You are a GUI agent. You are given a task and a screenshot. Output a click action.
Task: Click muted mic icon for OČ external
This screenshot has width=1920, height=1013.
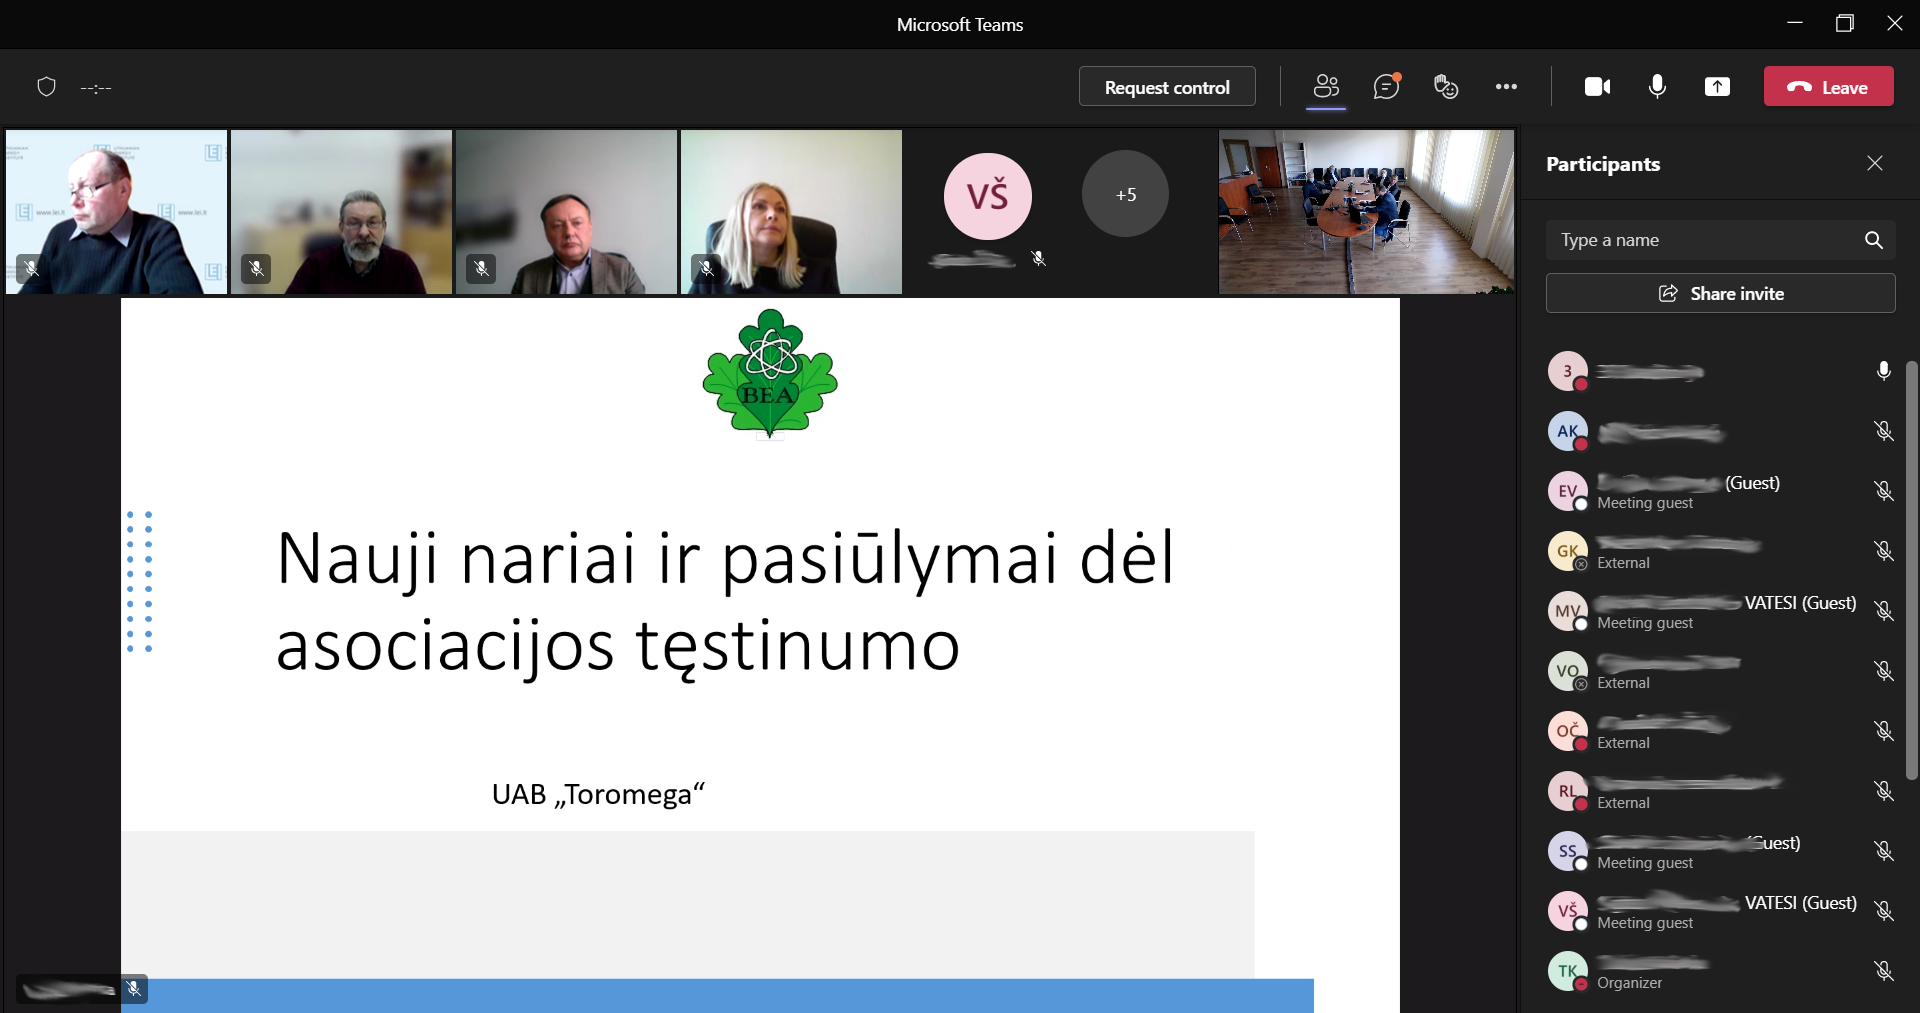click(x=1883, y=731)
